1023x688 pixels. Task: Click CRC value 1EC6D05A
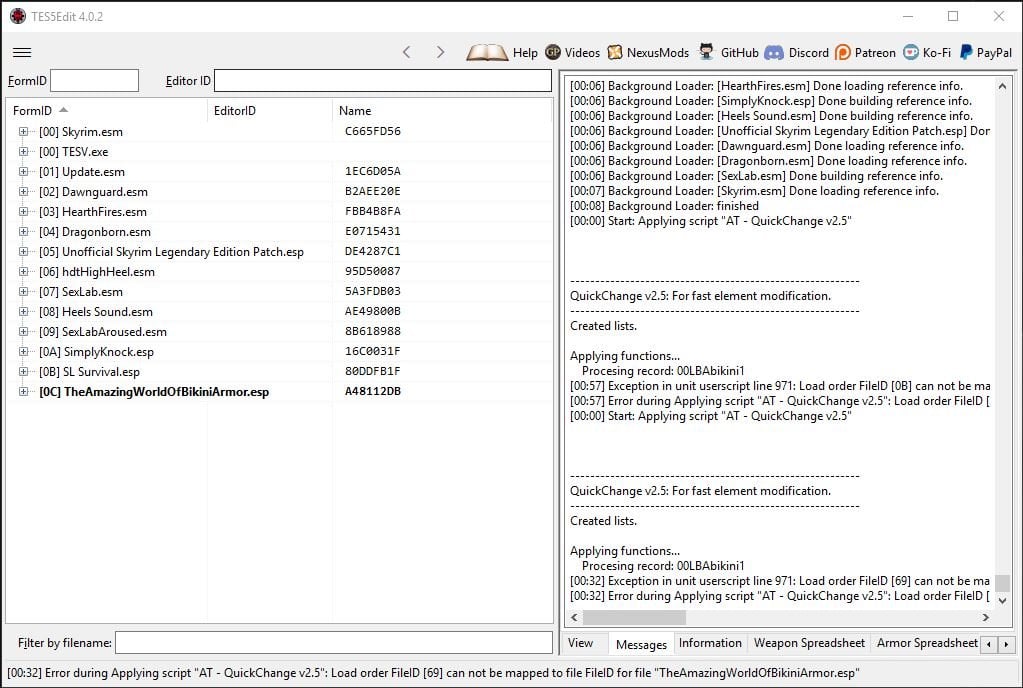(373, 171)
